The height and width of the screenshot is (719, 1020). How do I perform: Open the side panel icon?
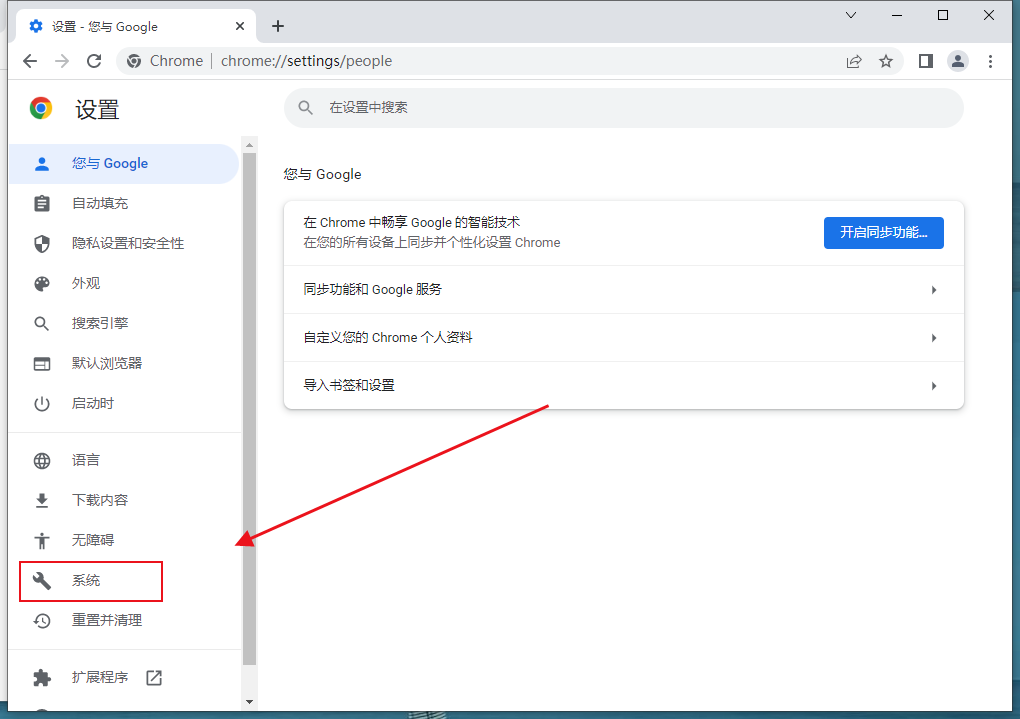click(x=926, y=61)
